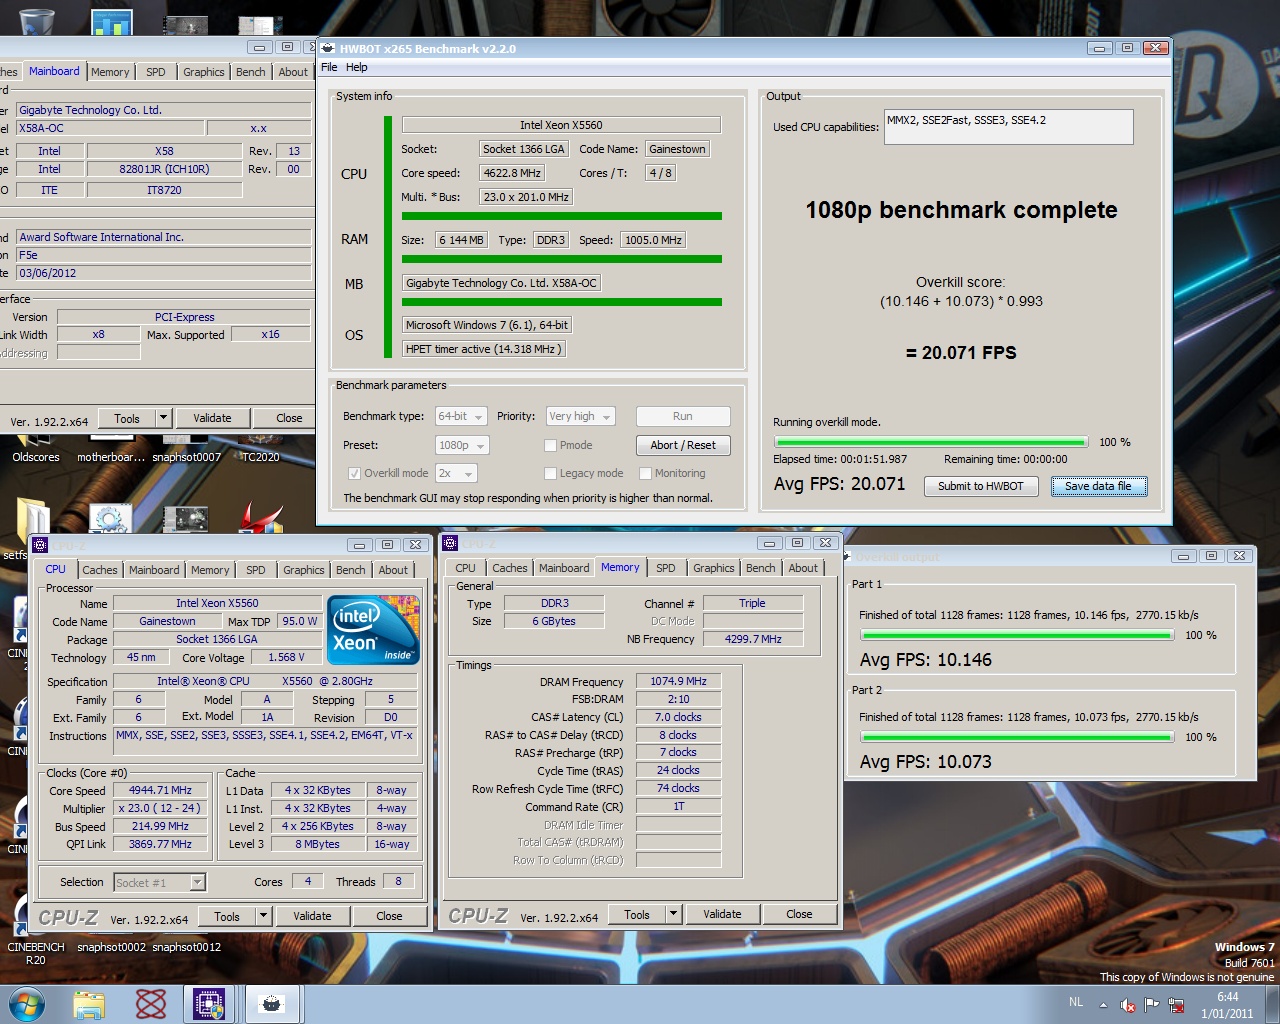Select Graphics tab in Mainboard window
The image size is (1280, 1024).
204,72
